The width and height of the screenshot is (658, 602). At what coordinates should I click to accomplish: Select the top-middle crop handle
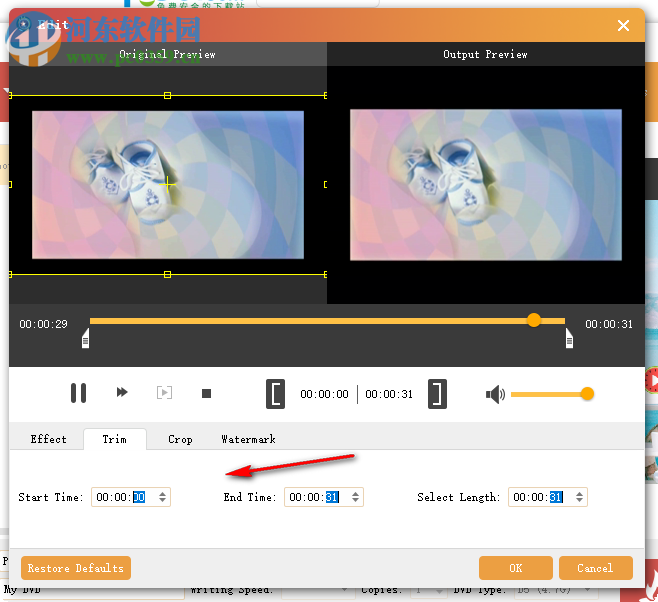tap(167, 96)
